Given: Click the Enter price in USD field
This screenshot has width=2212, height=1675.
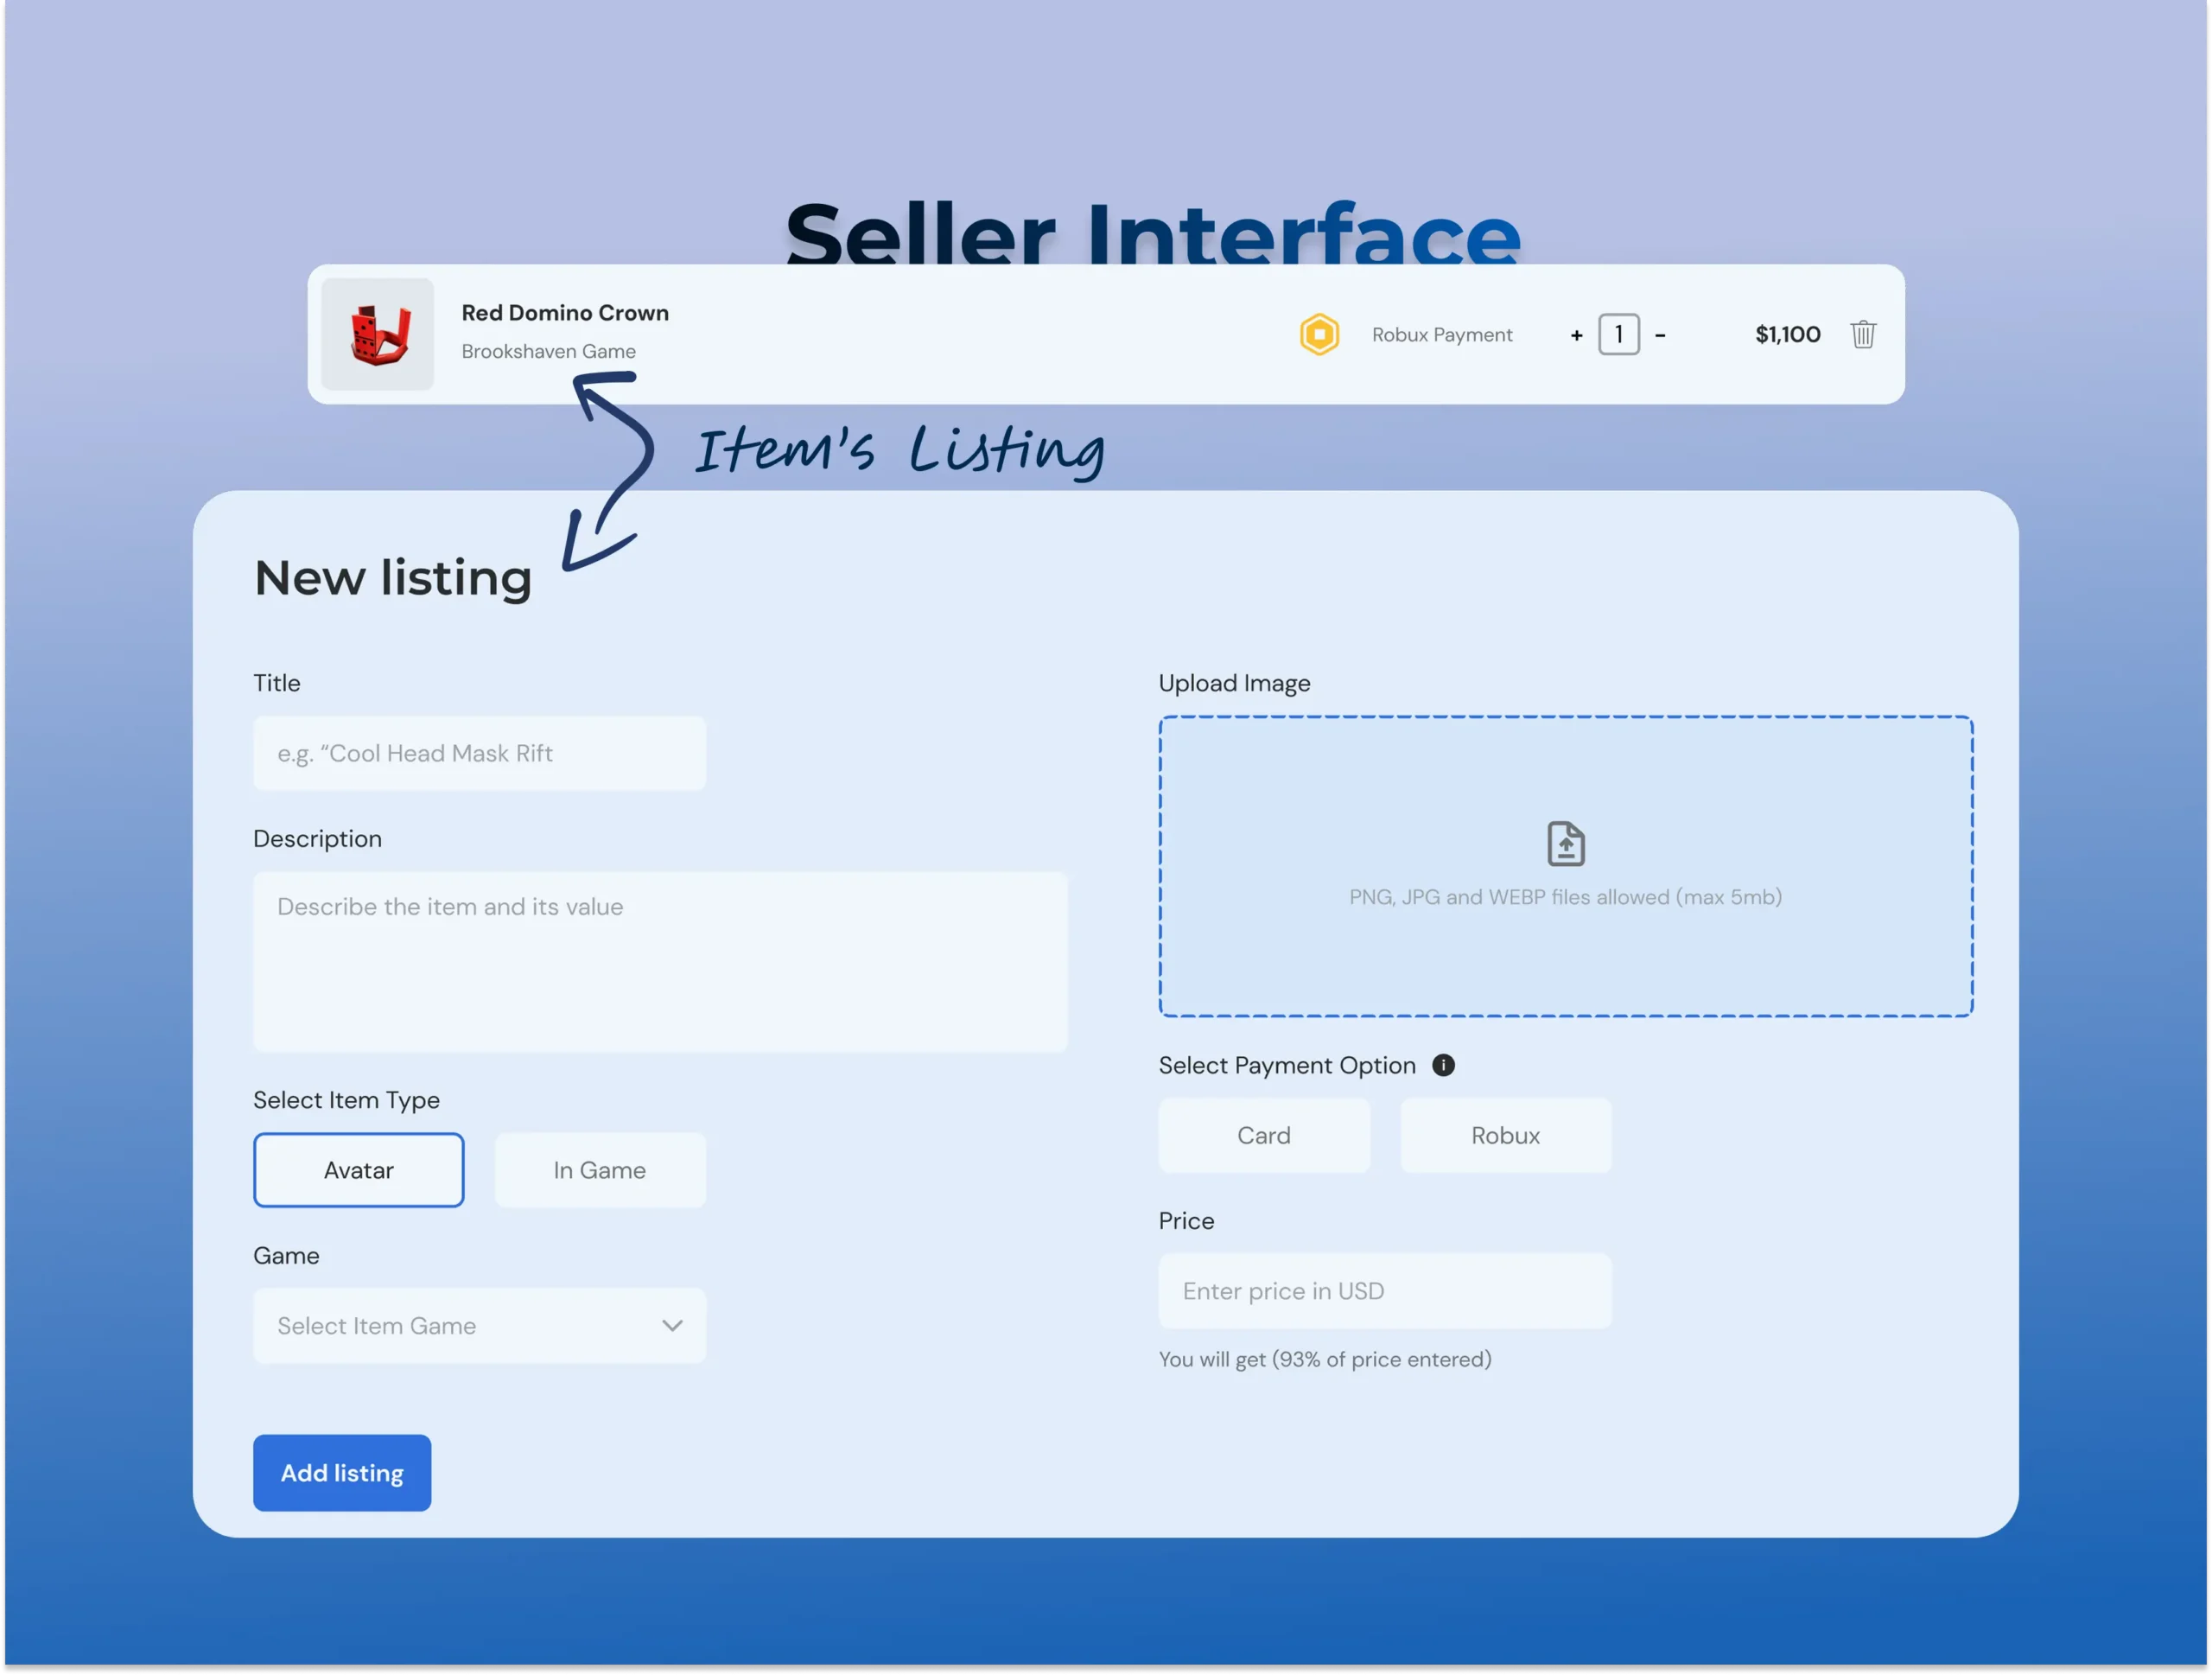Looking at the screenshot, I should point(1384,1291).
